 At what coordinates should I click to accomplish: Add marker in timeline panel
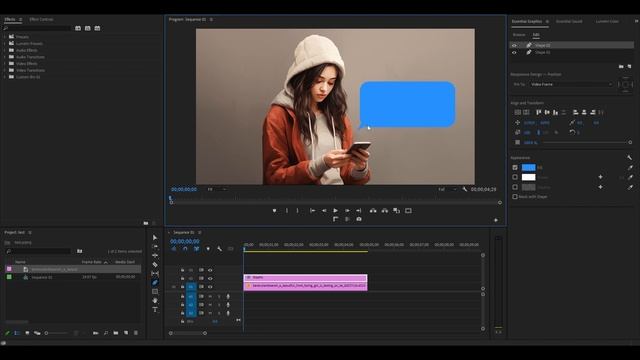[208, 249]
